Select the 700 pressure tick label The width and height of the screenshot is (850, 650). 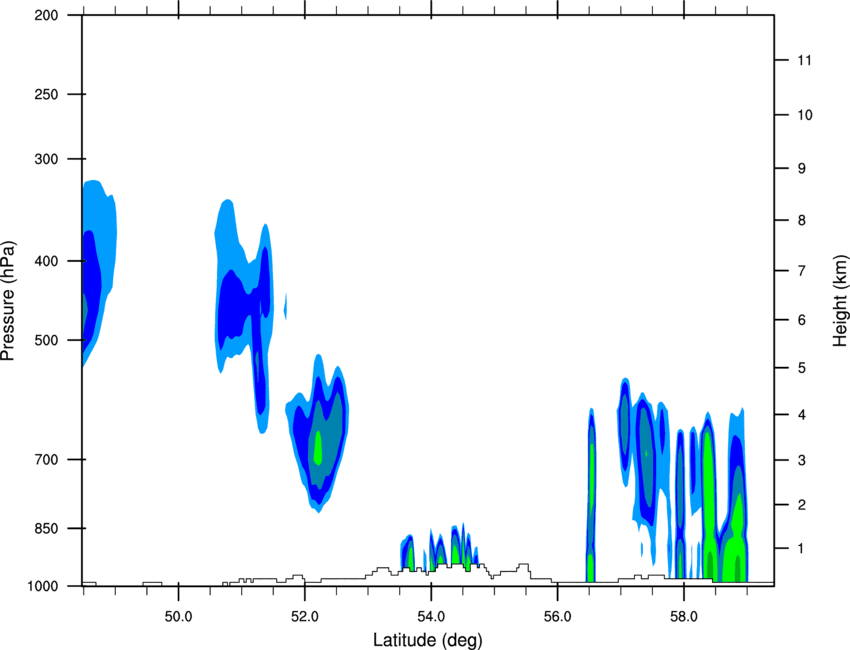tap(46, 459)
